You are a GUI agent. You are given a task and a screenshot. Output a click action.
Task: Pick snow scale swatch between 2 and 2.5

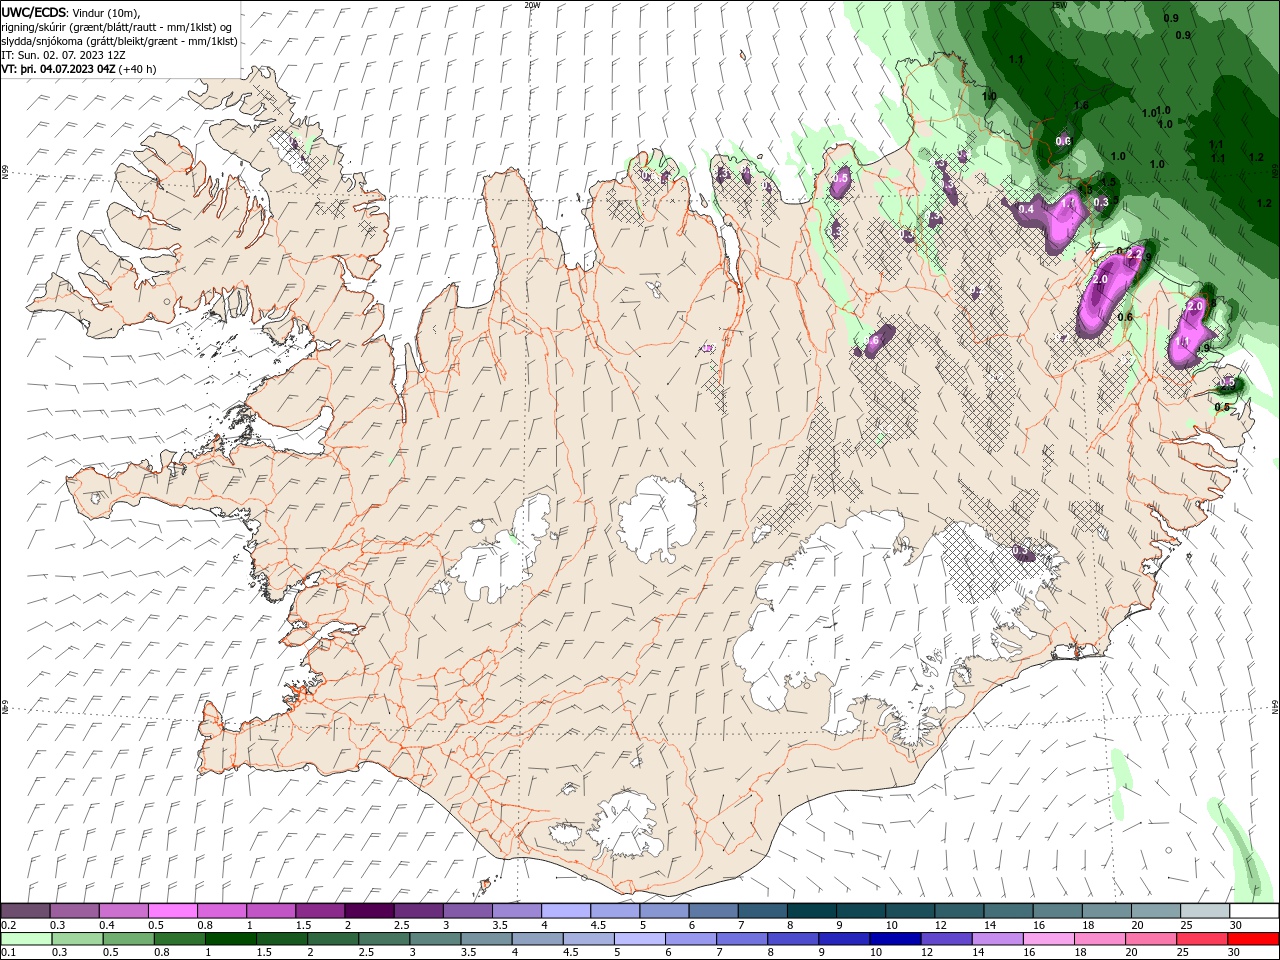click(369, 911)
